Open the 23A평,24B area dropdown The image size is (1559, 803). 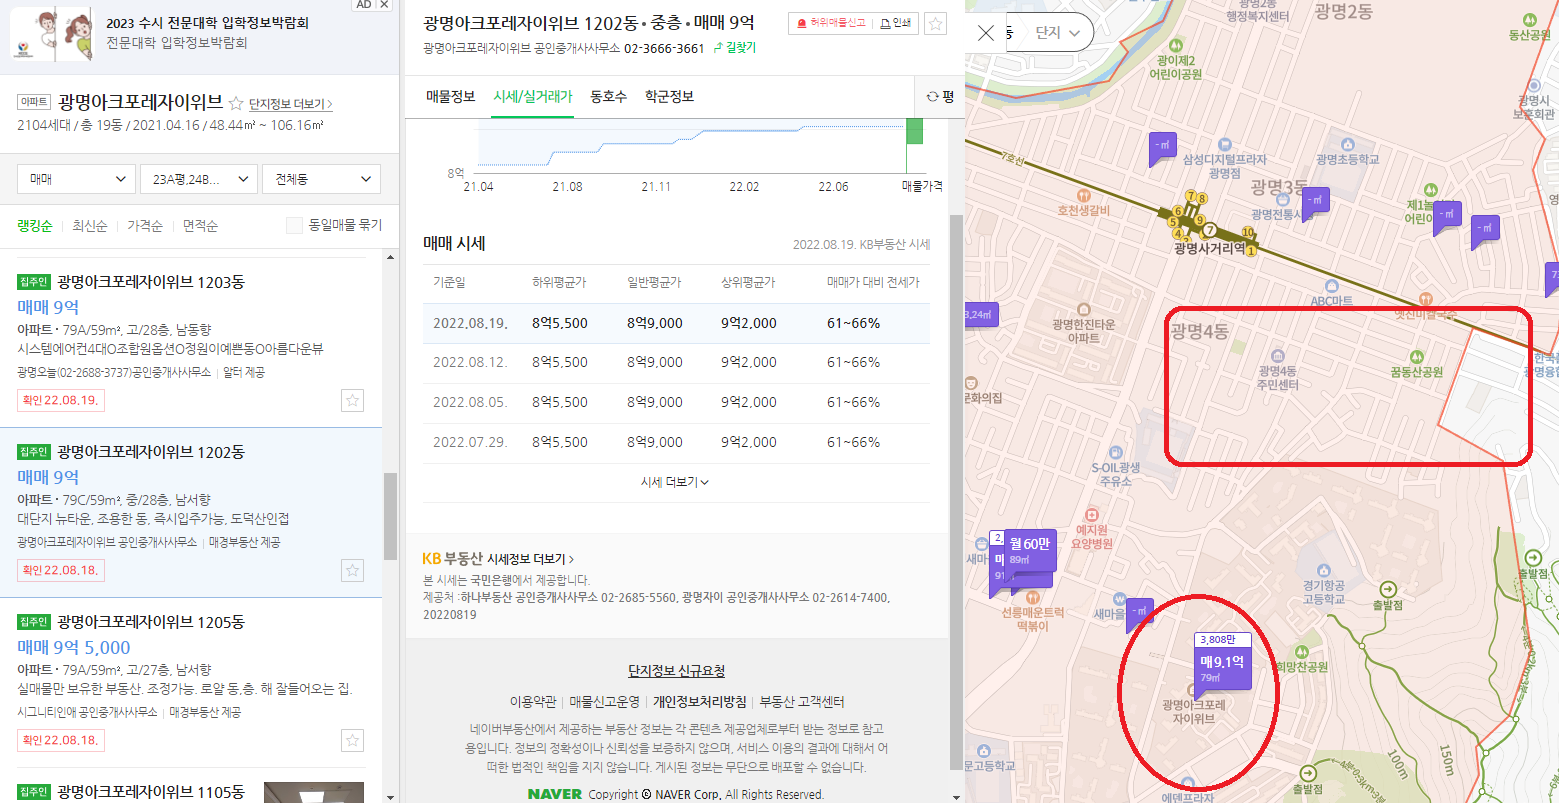[199, 179]
